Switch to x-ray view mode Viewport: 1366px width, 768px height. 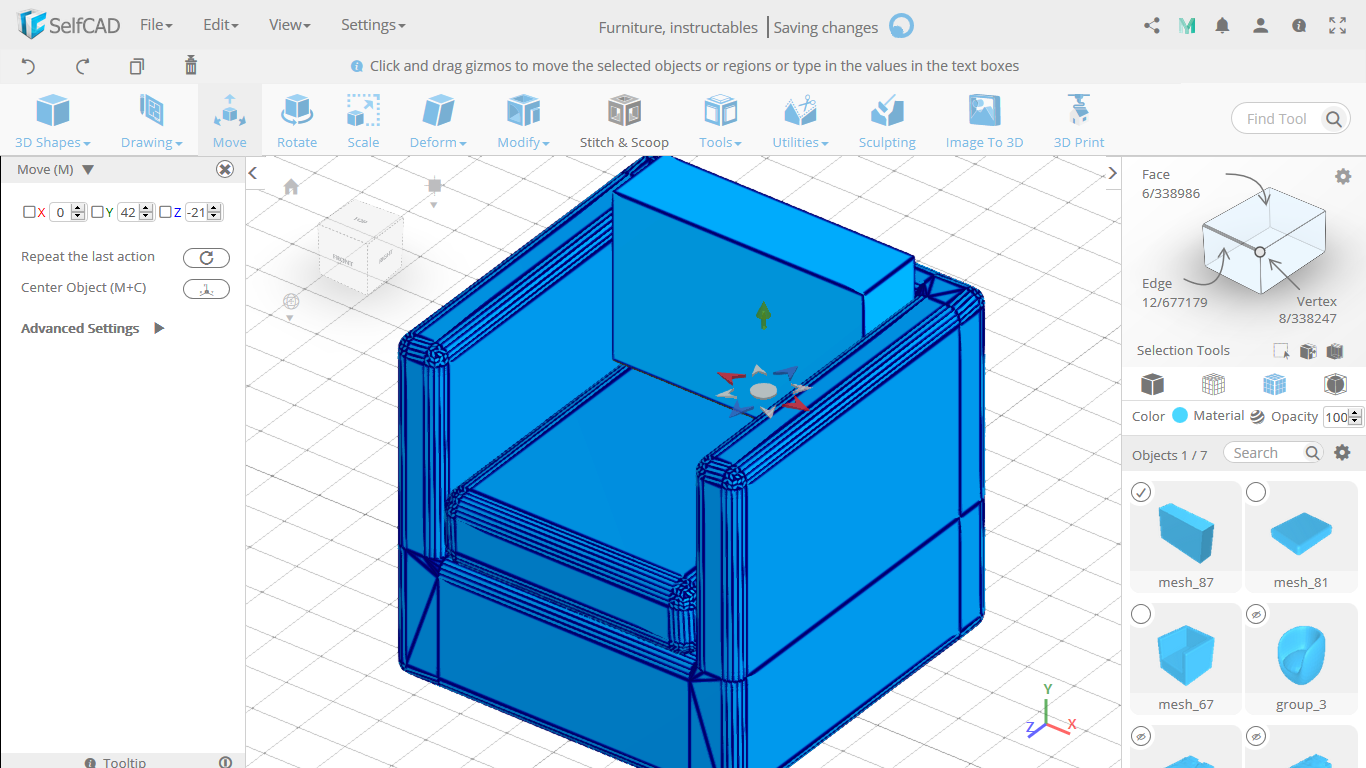point(1335,384)
